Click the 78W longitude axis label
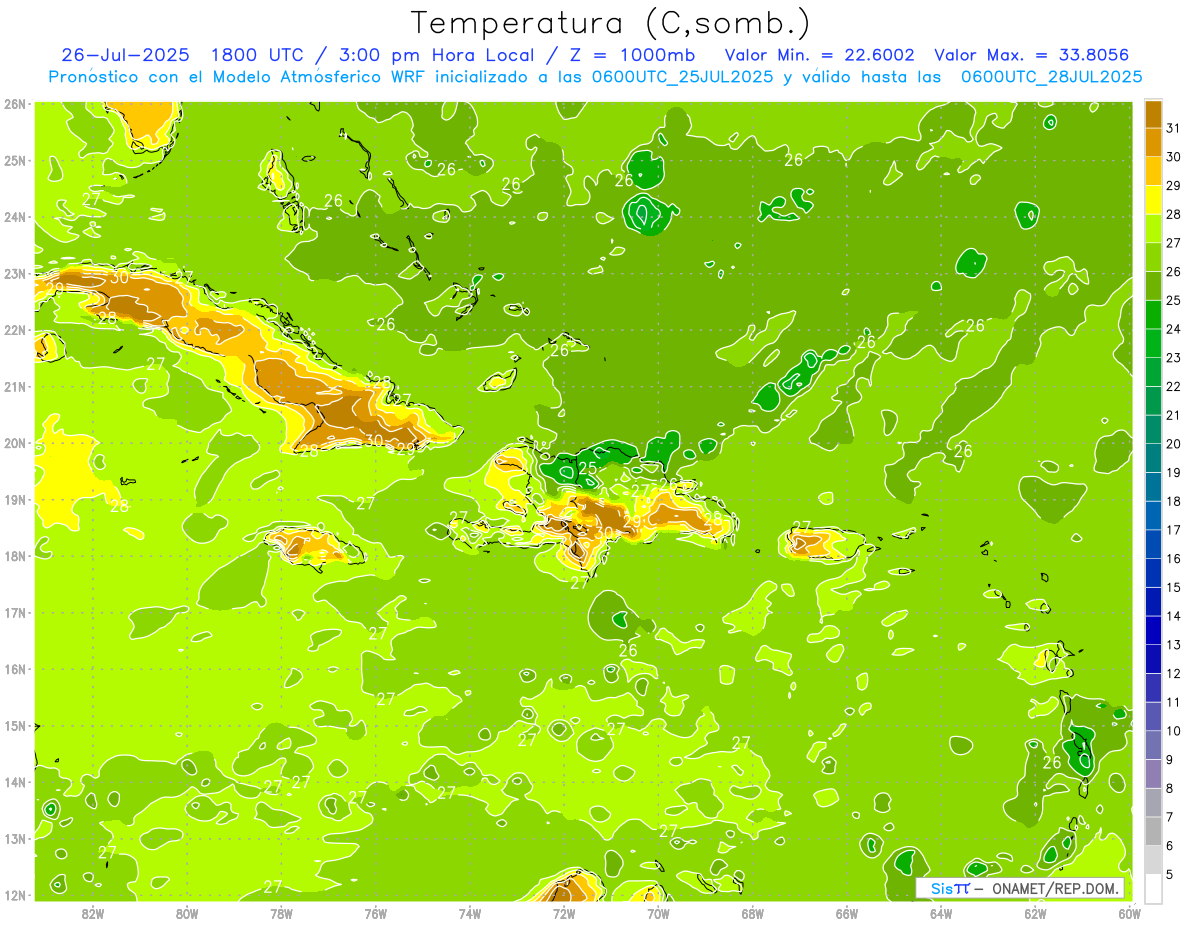 coord(281,913)
